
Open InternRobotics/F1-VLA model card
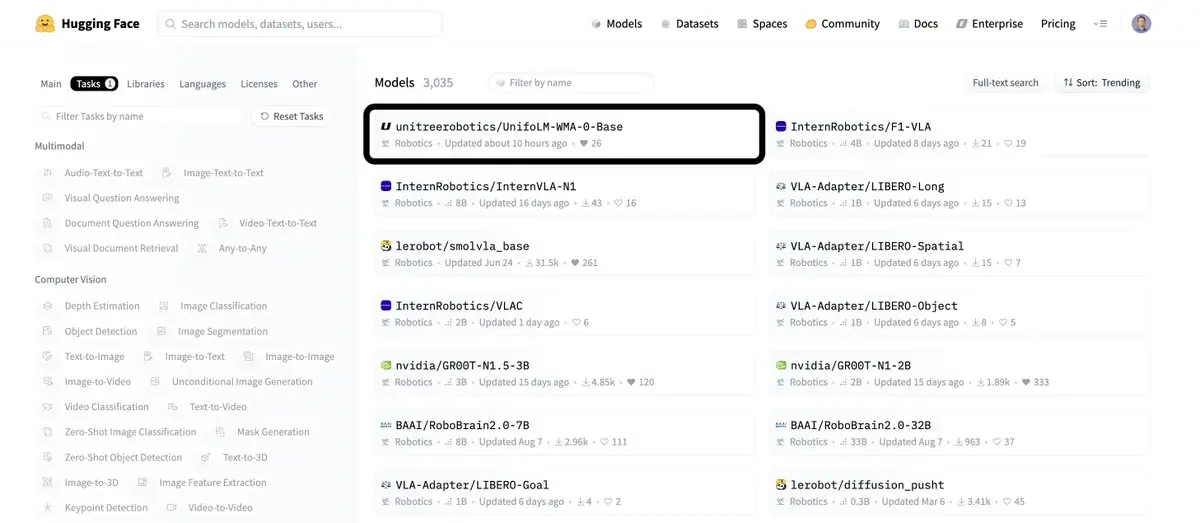[x=960, y=134]
